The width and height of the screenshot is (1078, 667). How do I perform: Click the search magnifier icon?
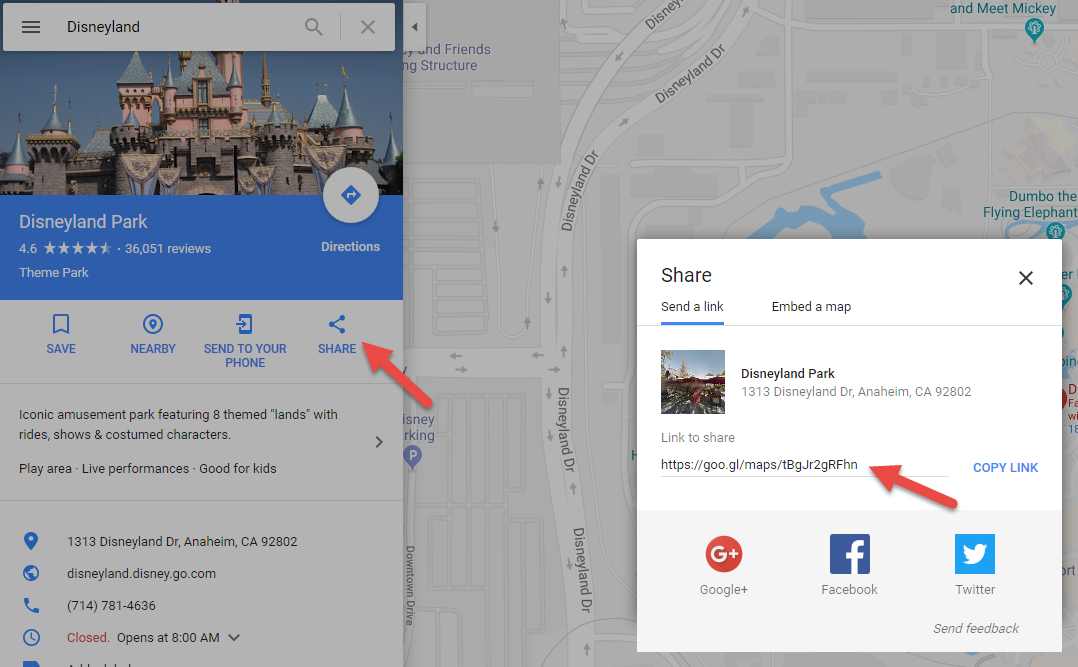pos(314,27)
